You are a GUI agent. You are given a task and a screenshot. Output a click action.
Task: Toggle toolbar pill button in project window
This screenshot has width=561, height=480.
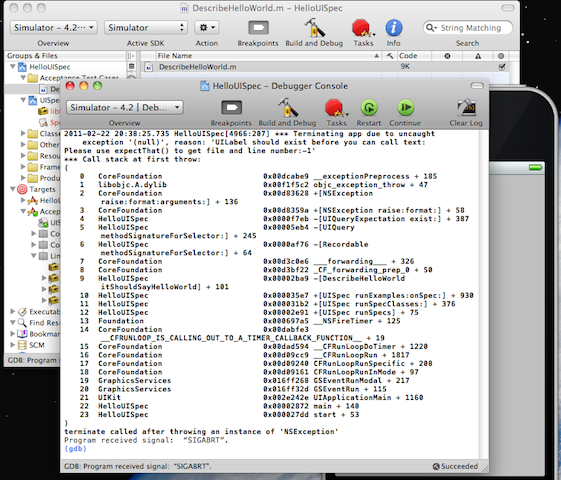click(508, 8)
